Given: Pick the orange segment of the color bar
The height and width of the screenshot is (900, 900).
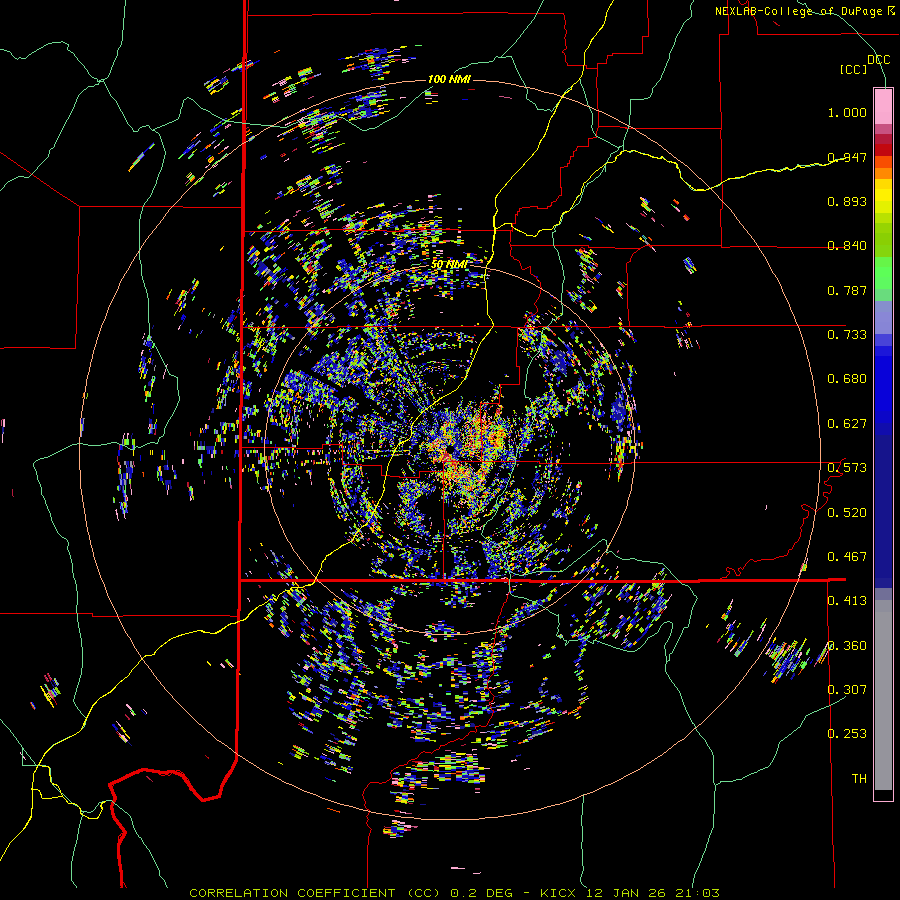Looking at the screenshot, I should (883, 168).
